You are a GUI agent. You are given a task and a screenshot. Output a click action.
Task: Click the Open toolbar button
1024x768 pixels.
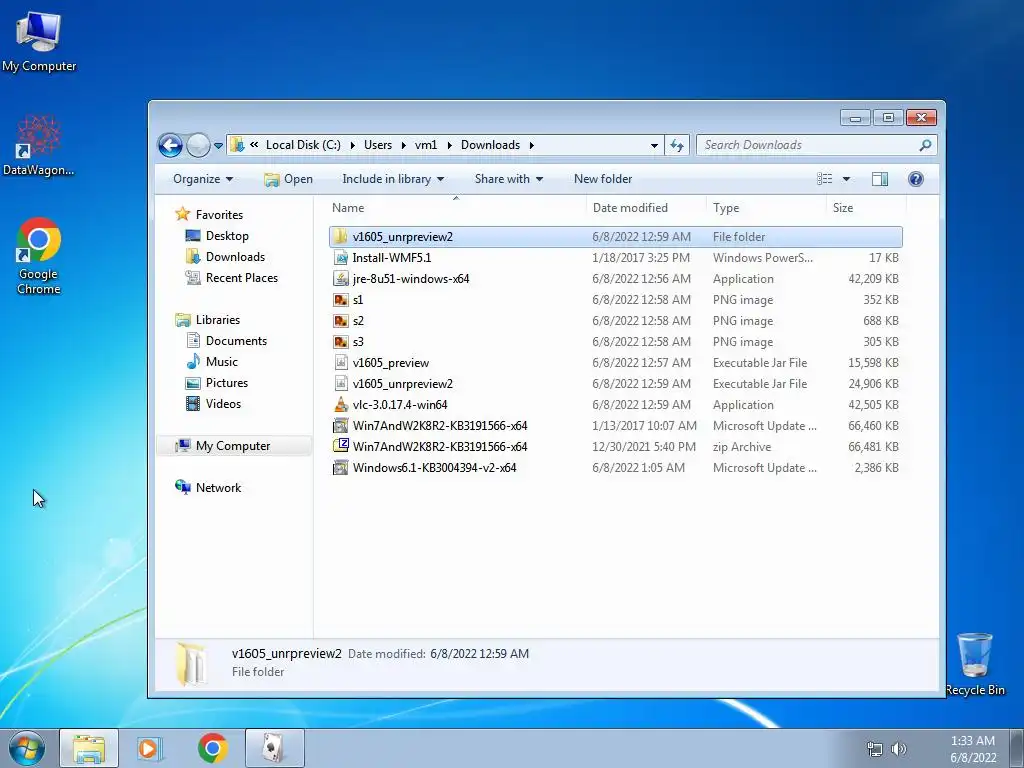pyautogui.click(x=288, y=179)
